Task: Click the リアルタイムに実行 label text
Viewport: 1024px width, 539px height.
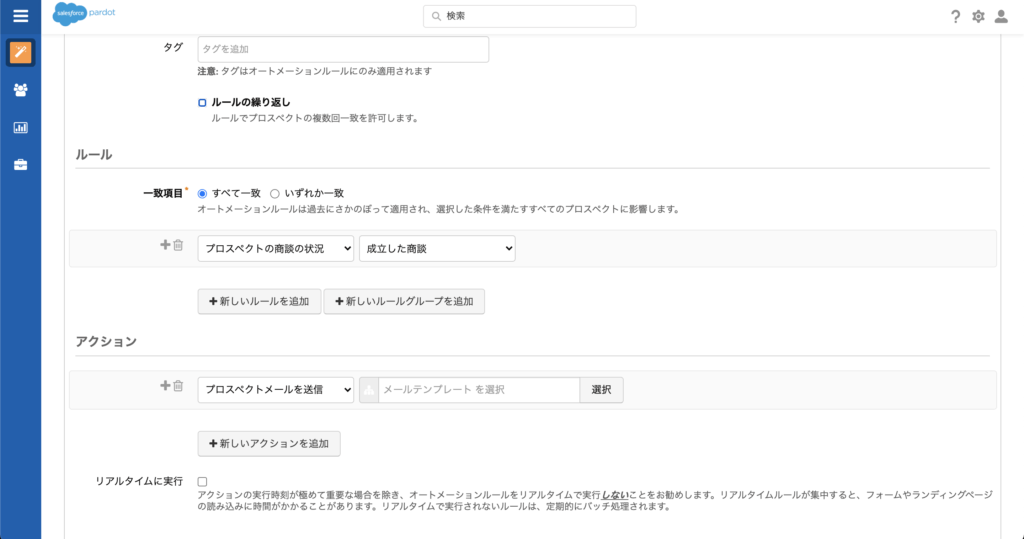Action: [139, 482]
